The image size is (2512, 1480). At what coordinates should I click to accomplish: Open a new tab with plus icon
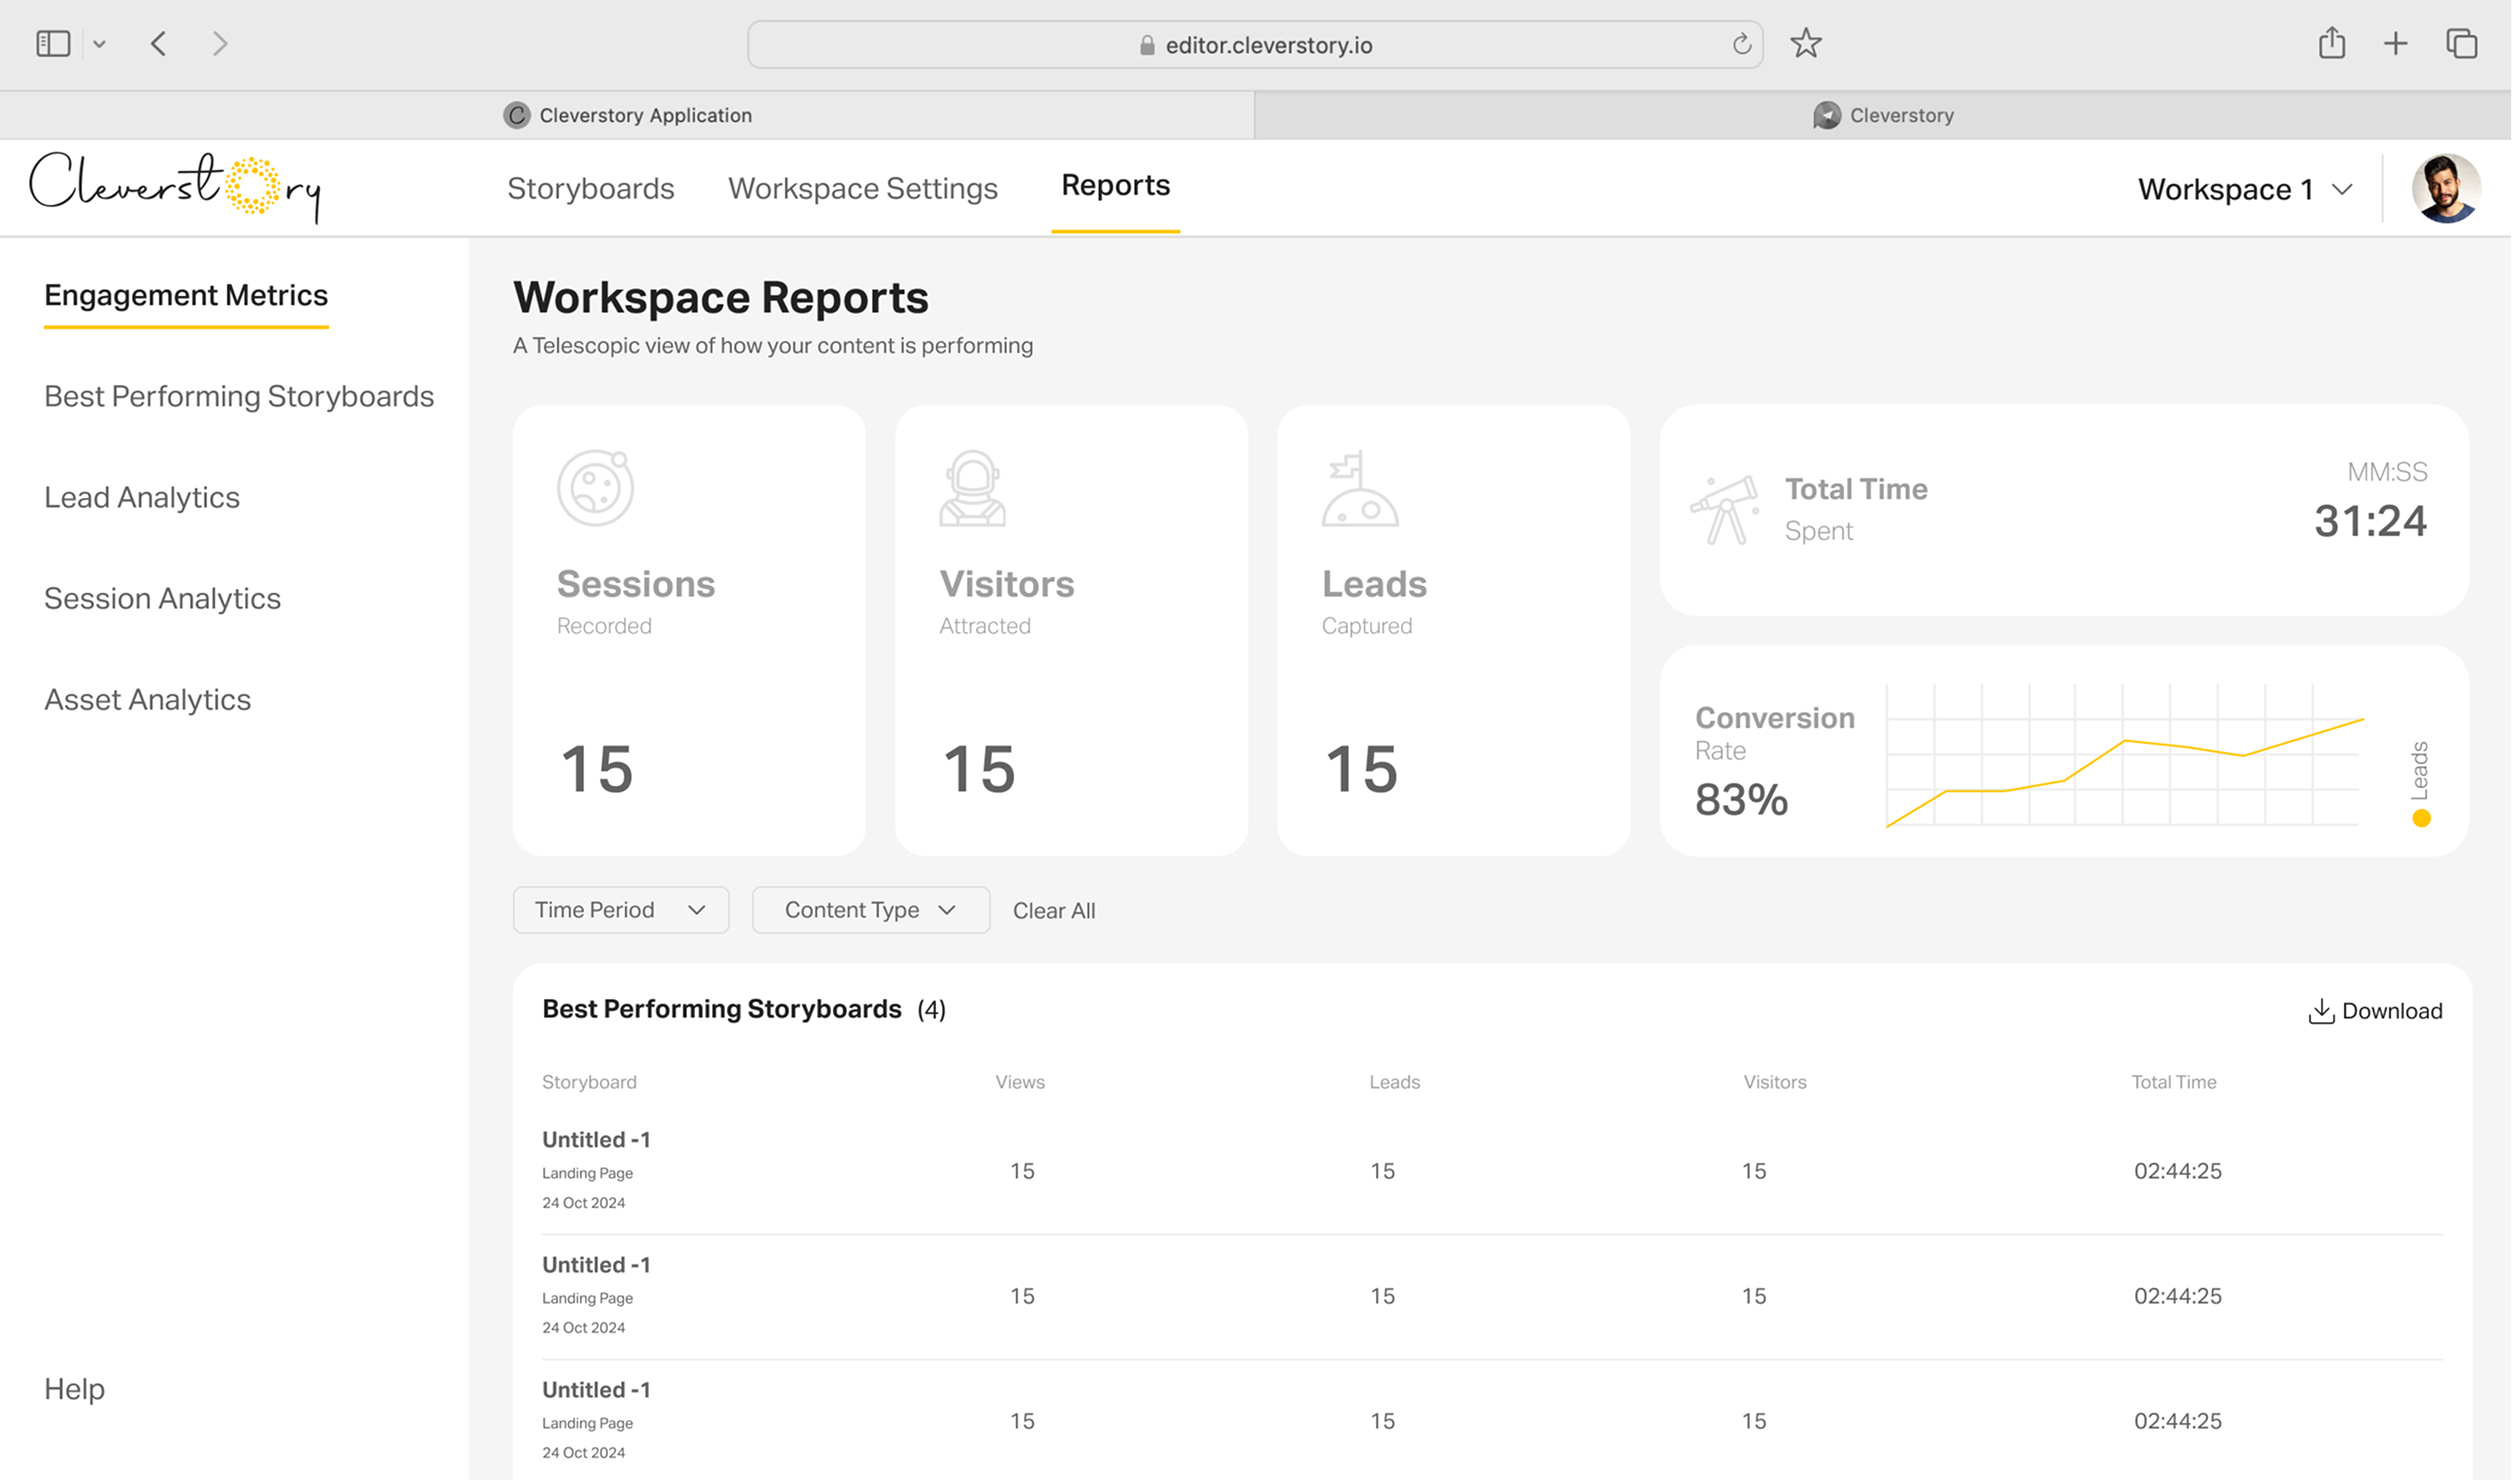click(2395, 44)
